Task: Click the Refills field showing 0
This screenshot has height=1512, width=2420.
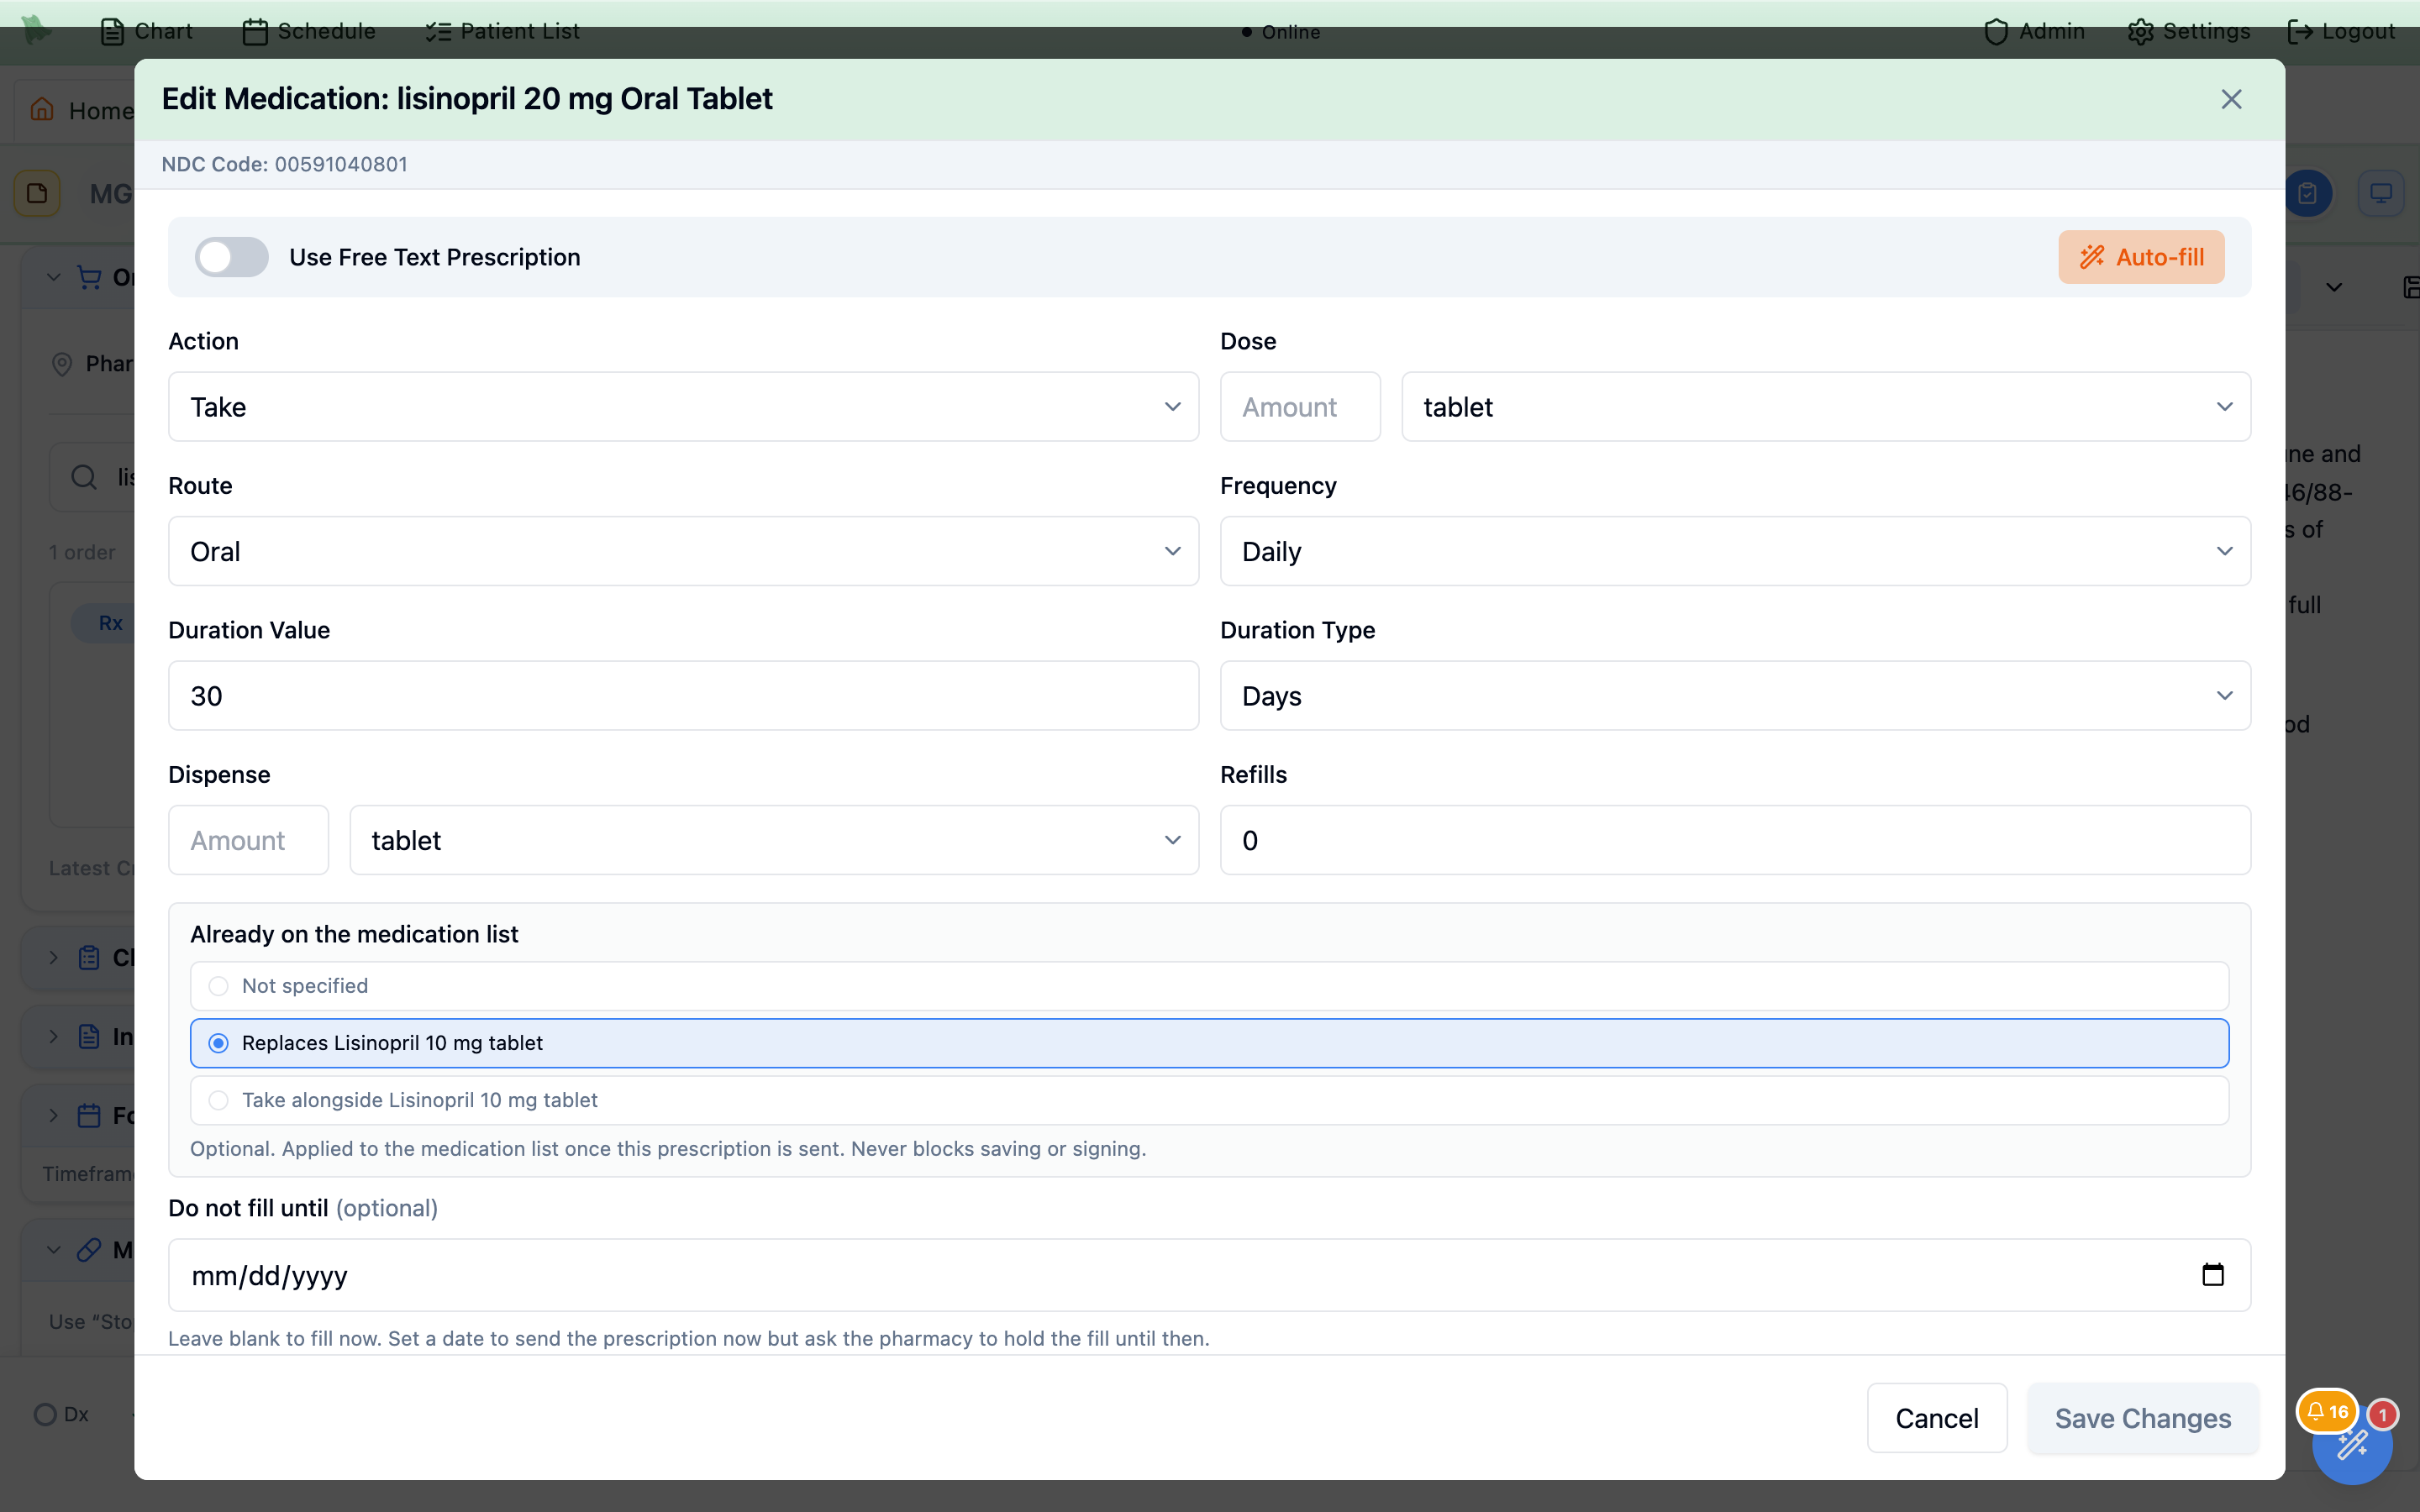Action: pyautogui.click(x=1735, y=840)
